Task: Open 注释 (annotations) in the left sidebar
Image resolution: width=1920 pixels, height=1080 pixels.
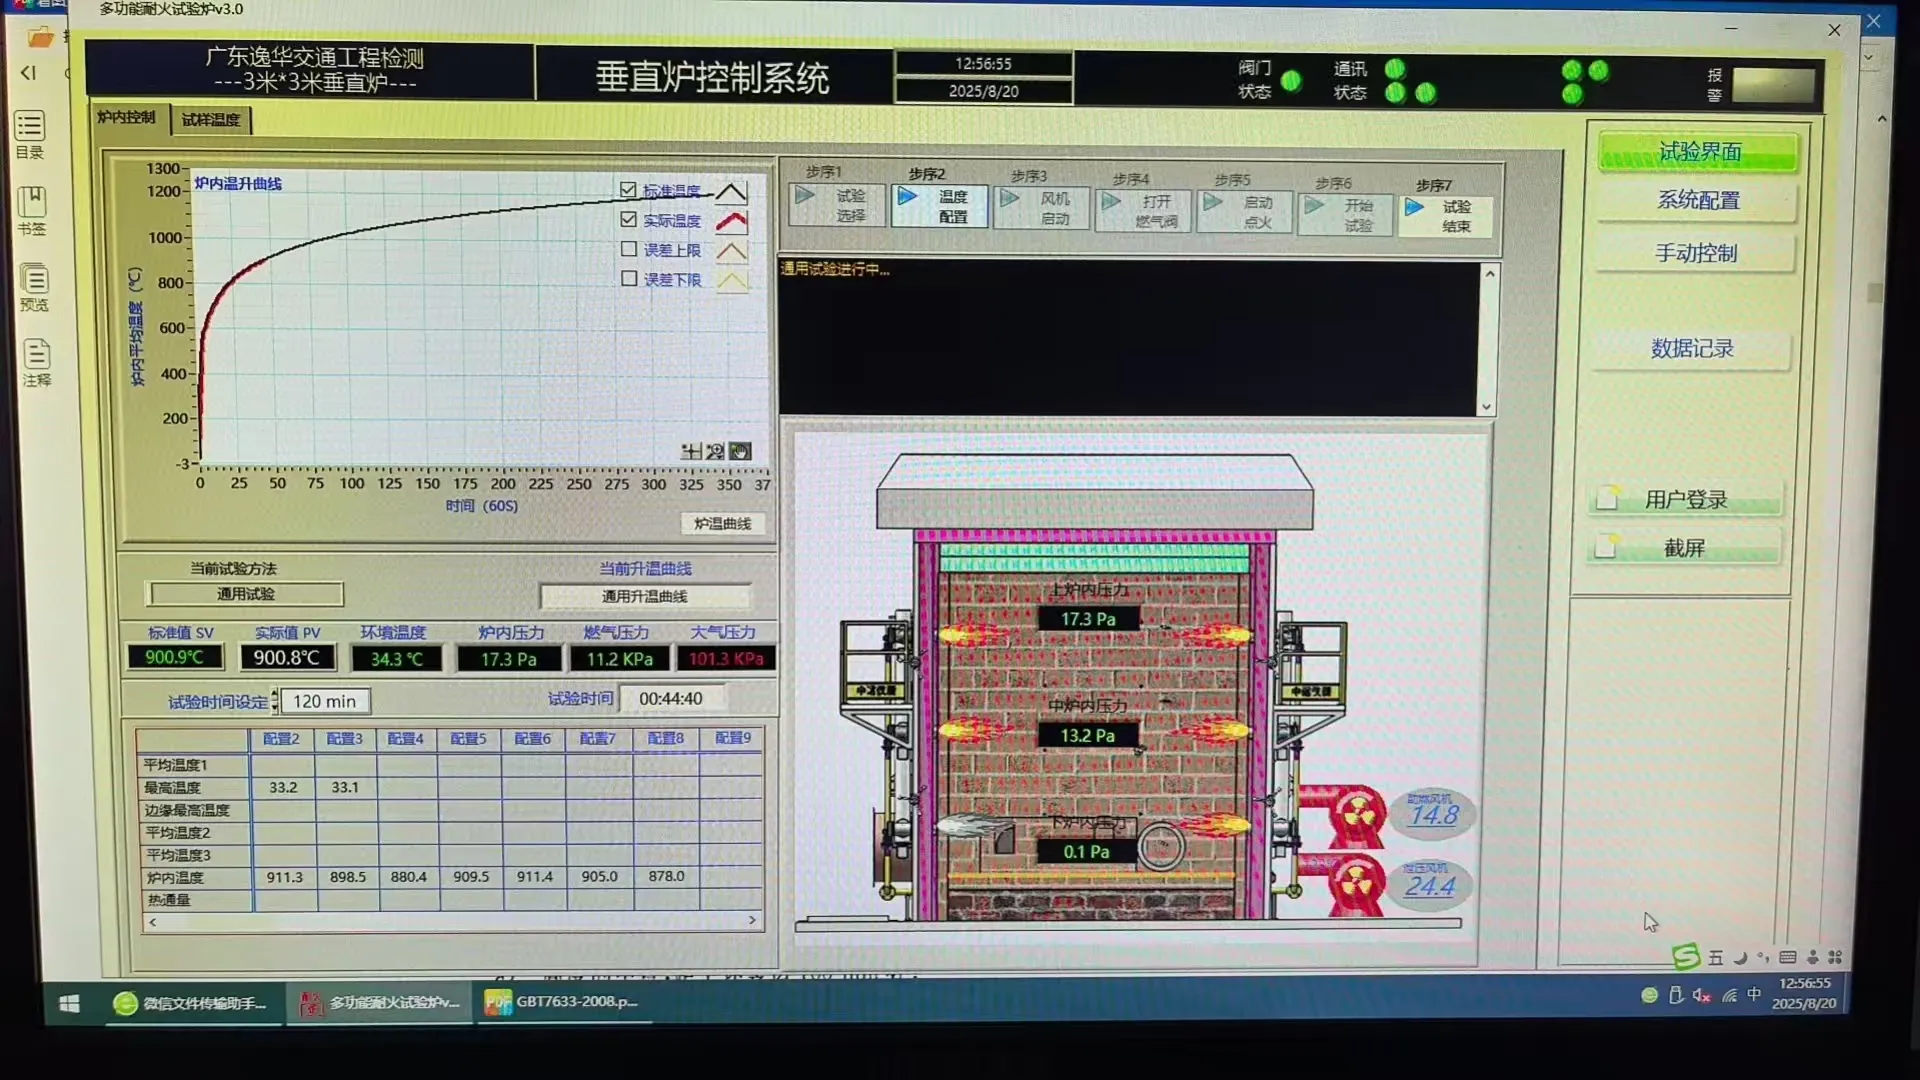Action: [x=33, y=362]
